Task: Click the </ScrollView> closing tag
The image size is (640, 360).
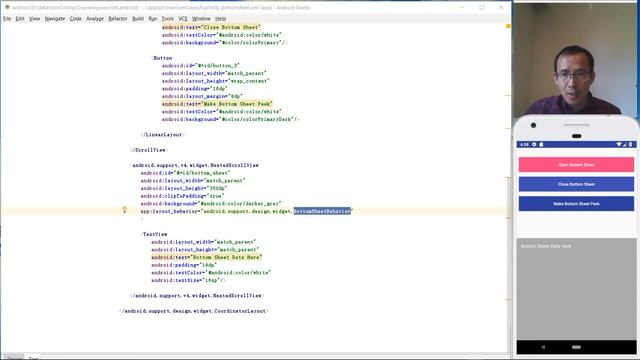Action: 149,150
